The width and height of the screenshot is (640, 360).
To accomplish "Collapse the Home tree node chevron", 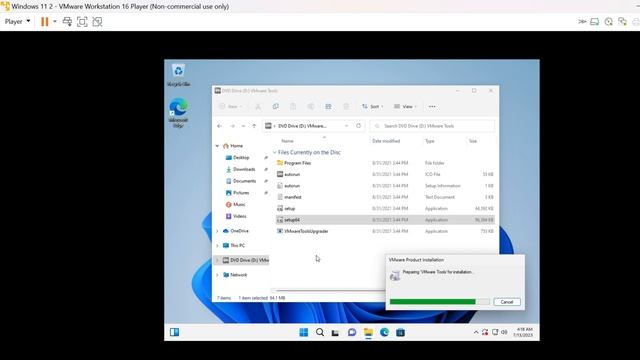I will [218, 146].
